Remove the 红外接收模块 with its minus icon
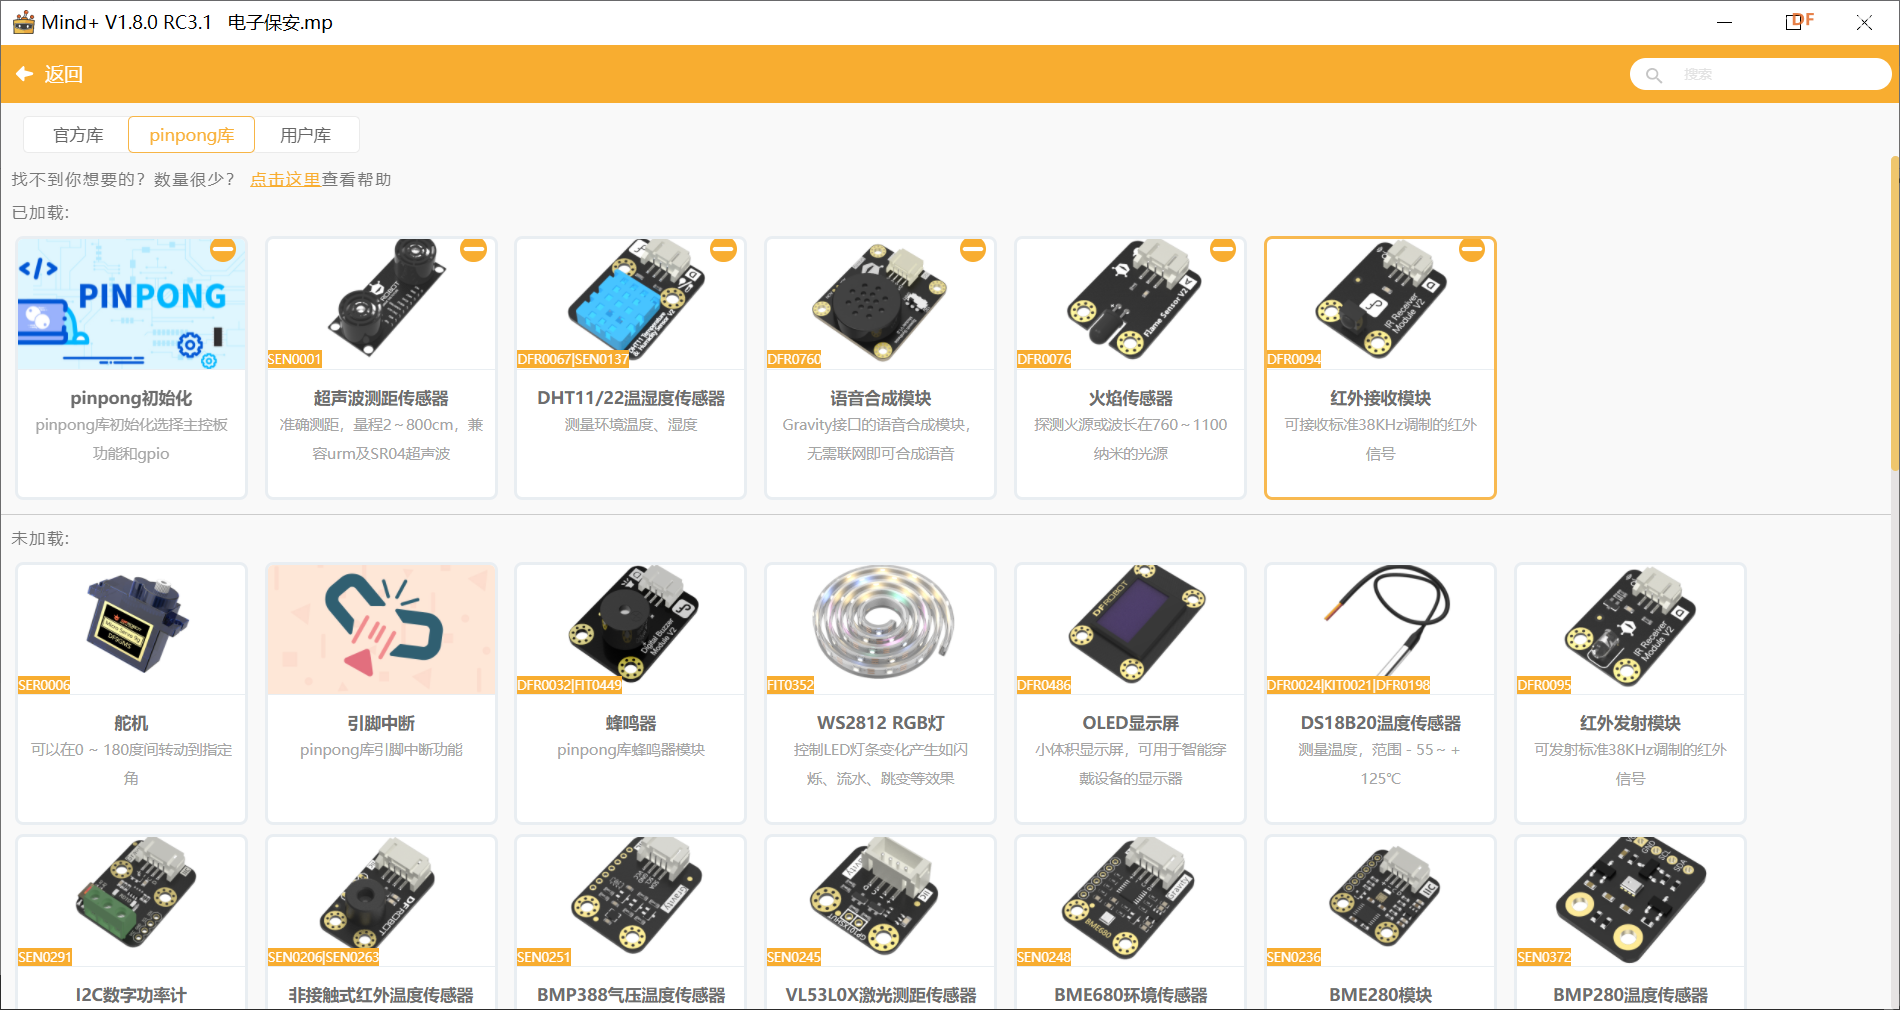This screenshot has height=1010, width=1900. pyautogui.click(x=1472, y=250)
